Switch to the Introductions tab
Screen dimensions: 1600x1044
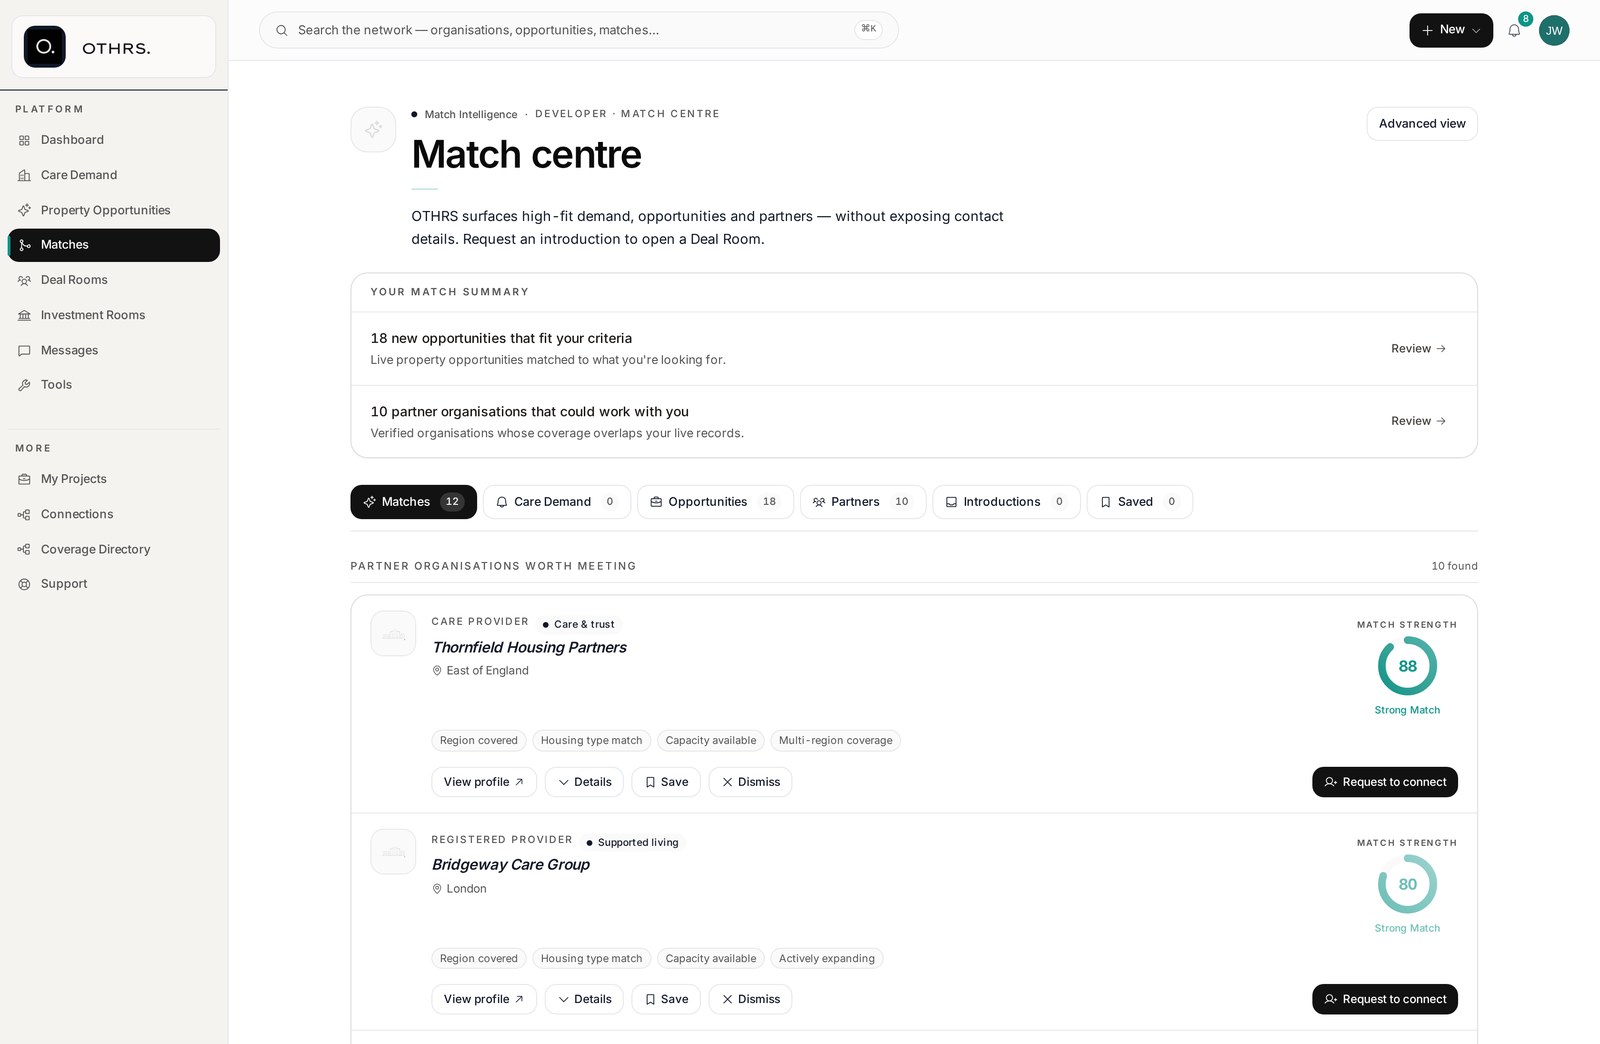pyautogui.click(x=1006, y=502)
